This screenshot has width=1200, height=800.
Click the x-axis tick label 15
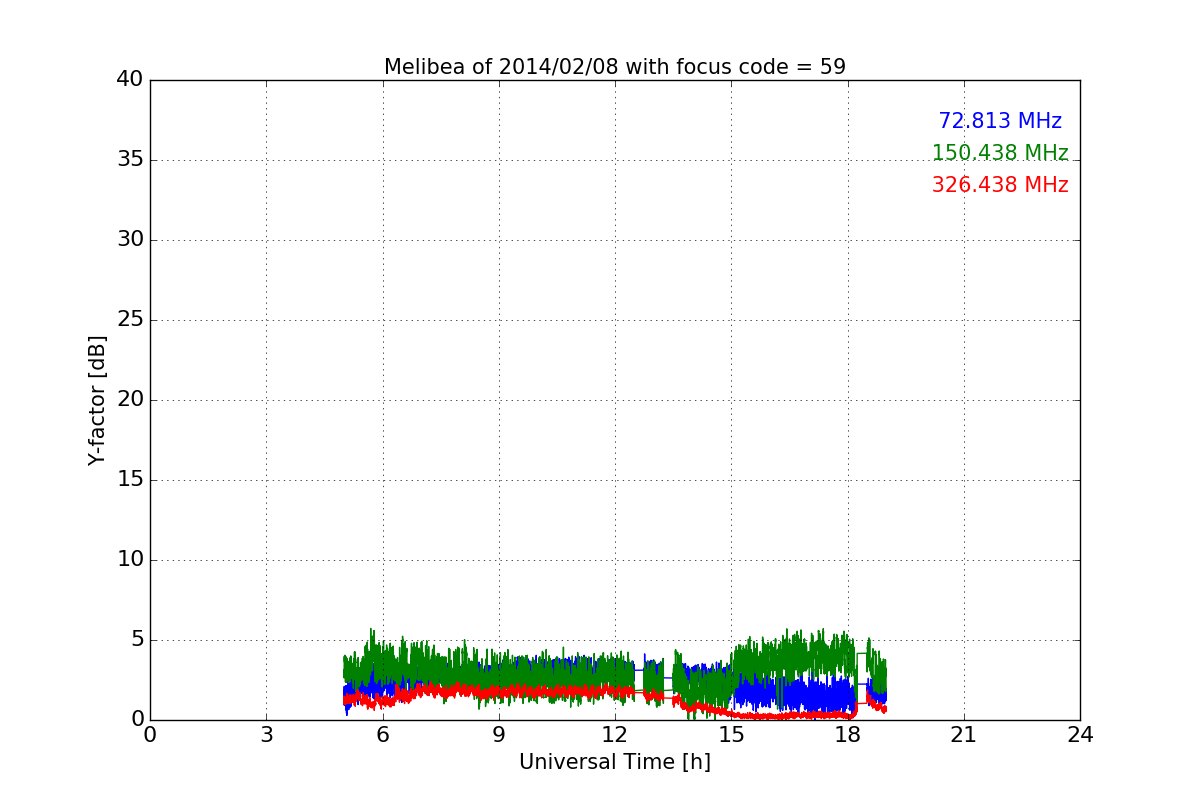click(x=731, y=734)
